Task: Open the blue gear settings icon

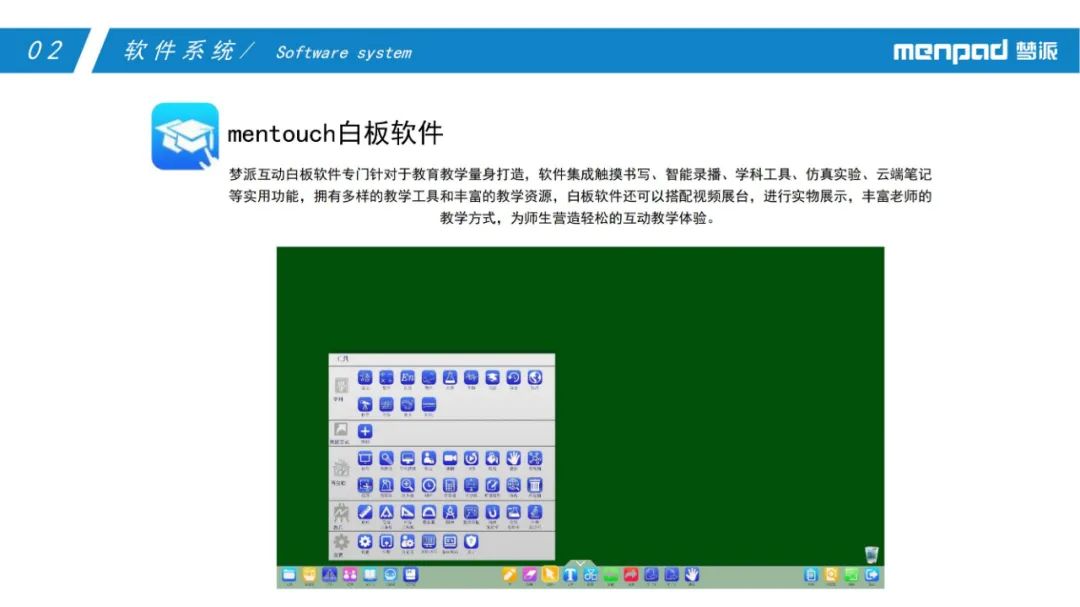Action: pos(365,542)
